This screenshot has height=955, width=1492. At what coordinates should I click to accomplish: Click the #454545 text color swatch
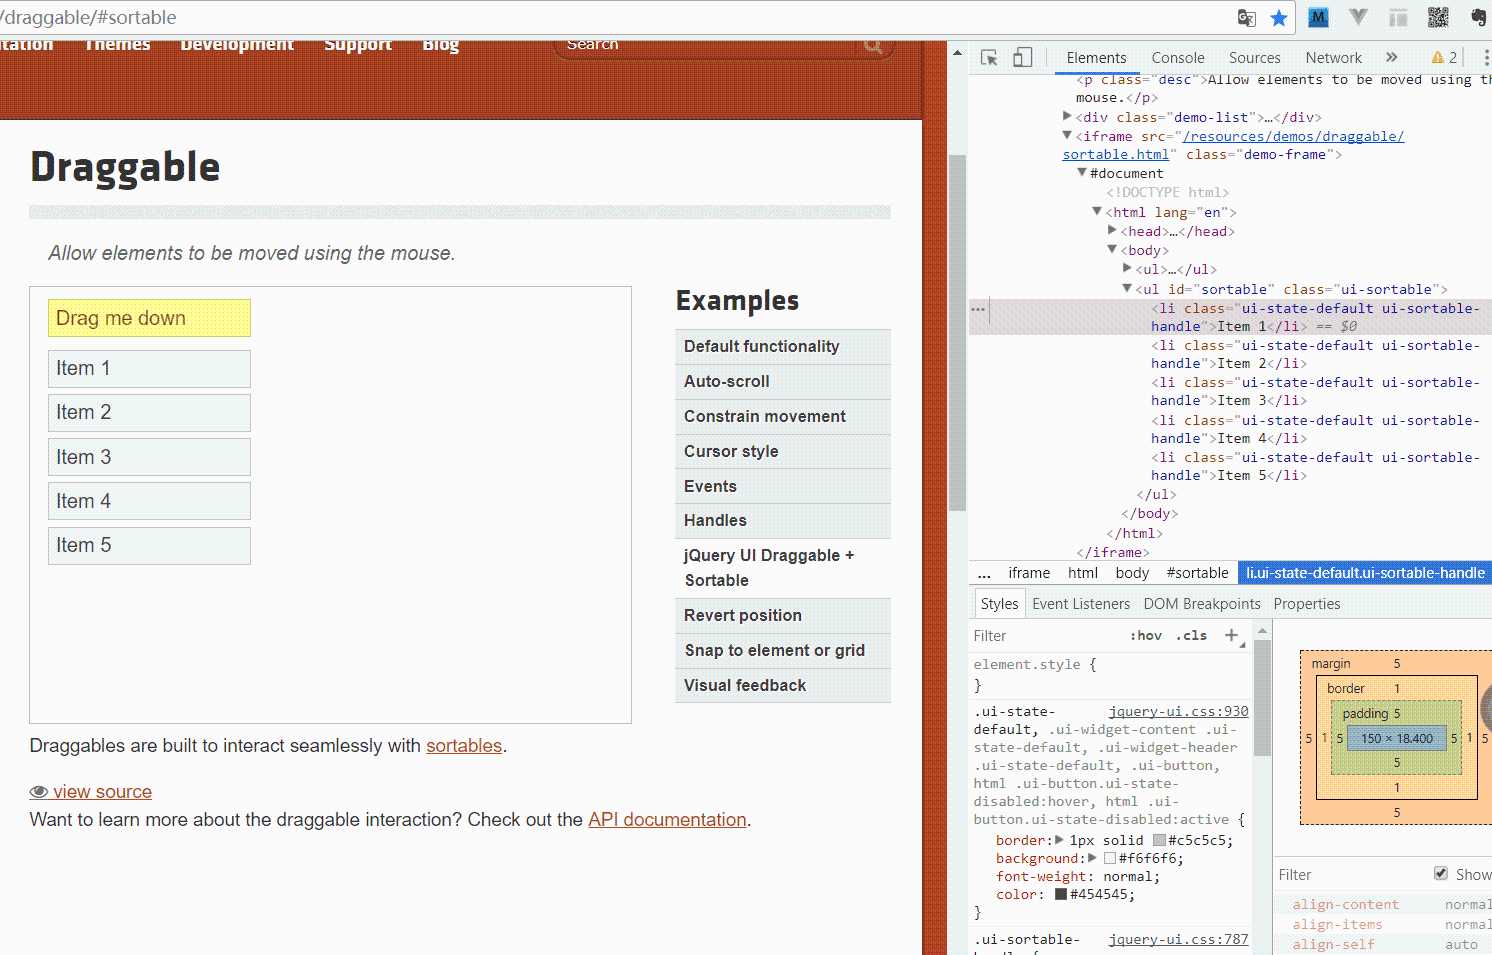[x=1061, y=894]
